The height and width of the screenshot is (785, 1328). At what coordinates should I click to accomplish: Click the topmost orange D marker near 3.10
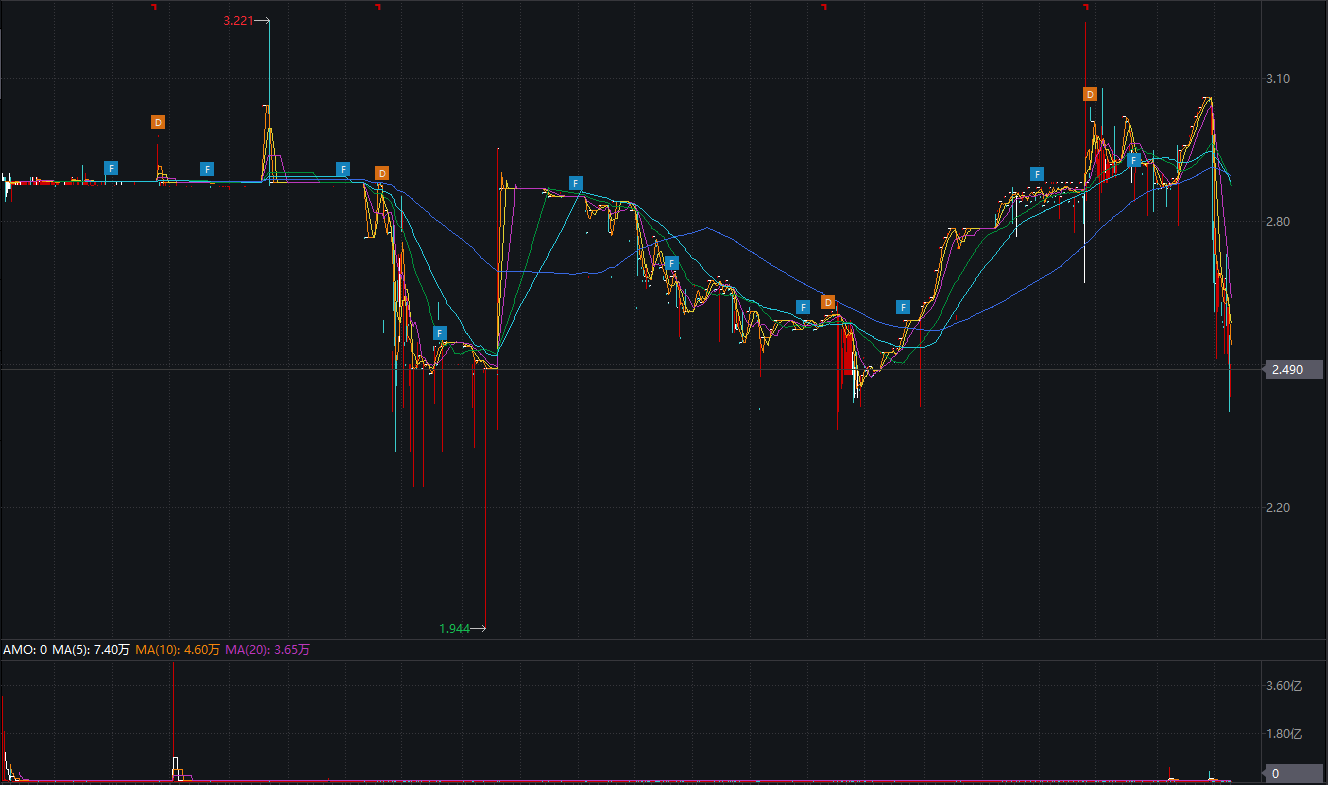1090,94
